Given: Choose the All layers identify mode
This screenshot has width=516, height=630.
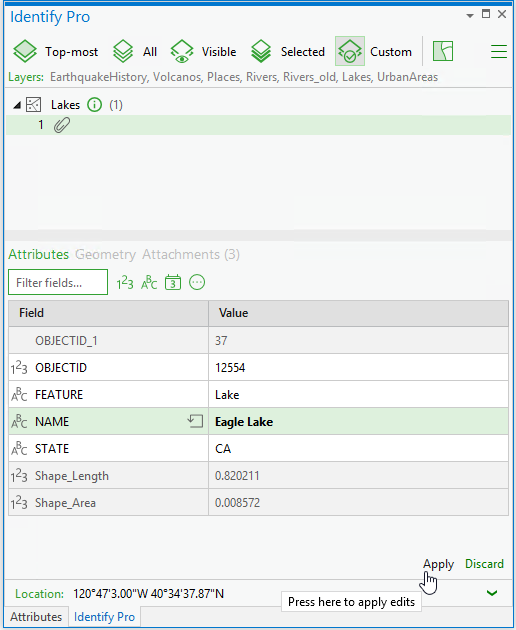Looking at the screenshot, I should (x=135, y=51).
